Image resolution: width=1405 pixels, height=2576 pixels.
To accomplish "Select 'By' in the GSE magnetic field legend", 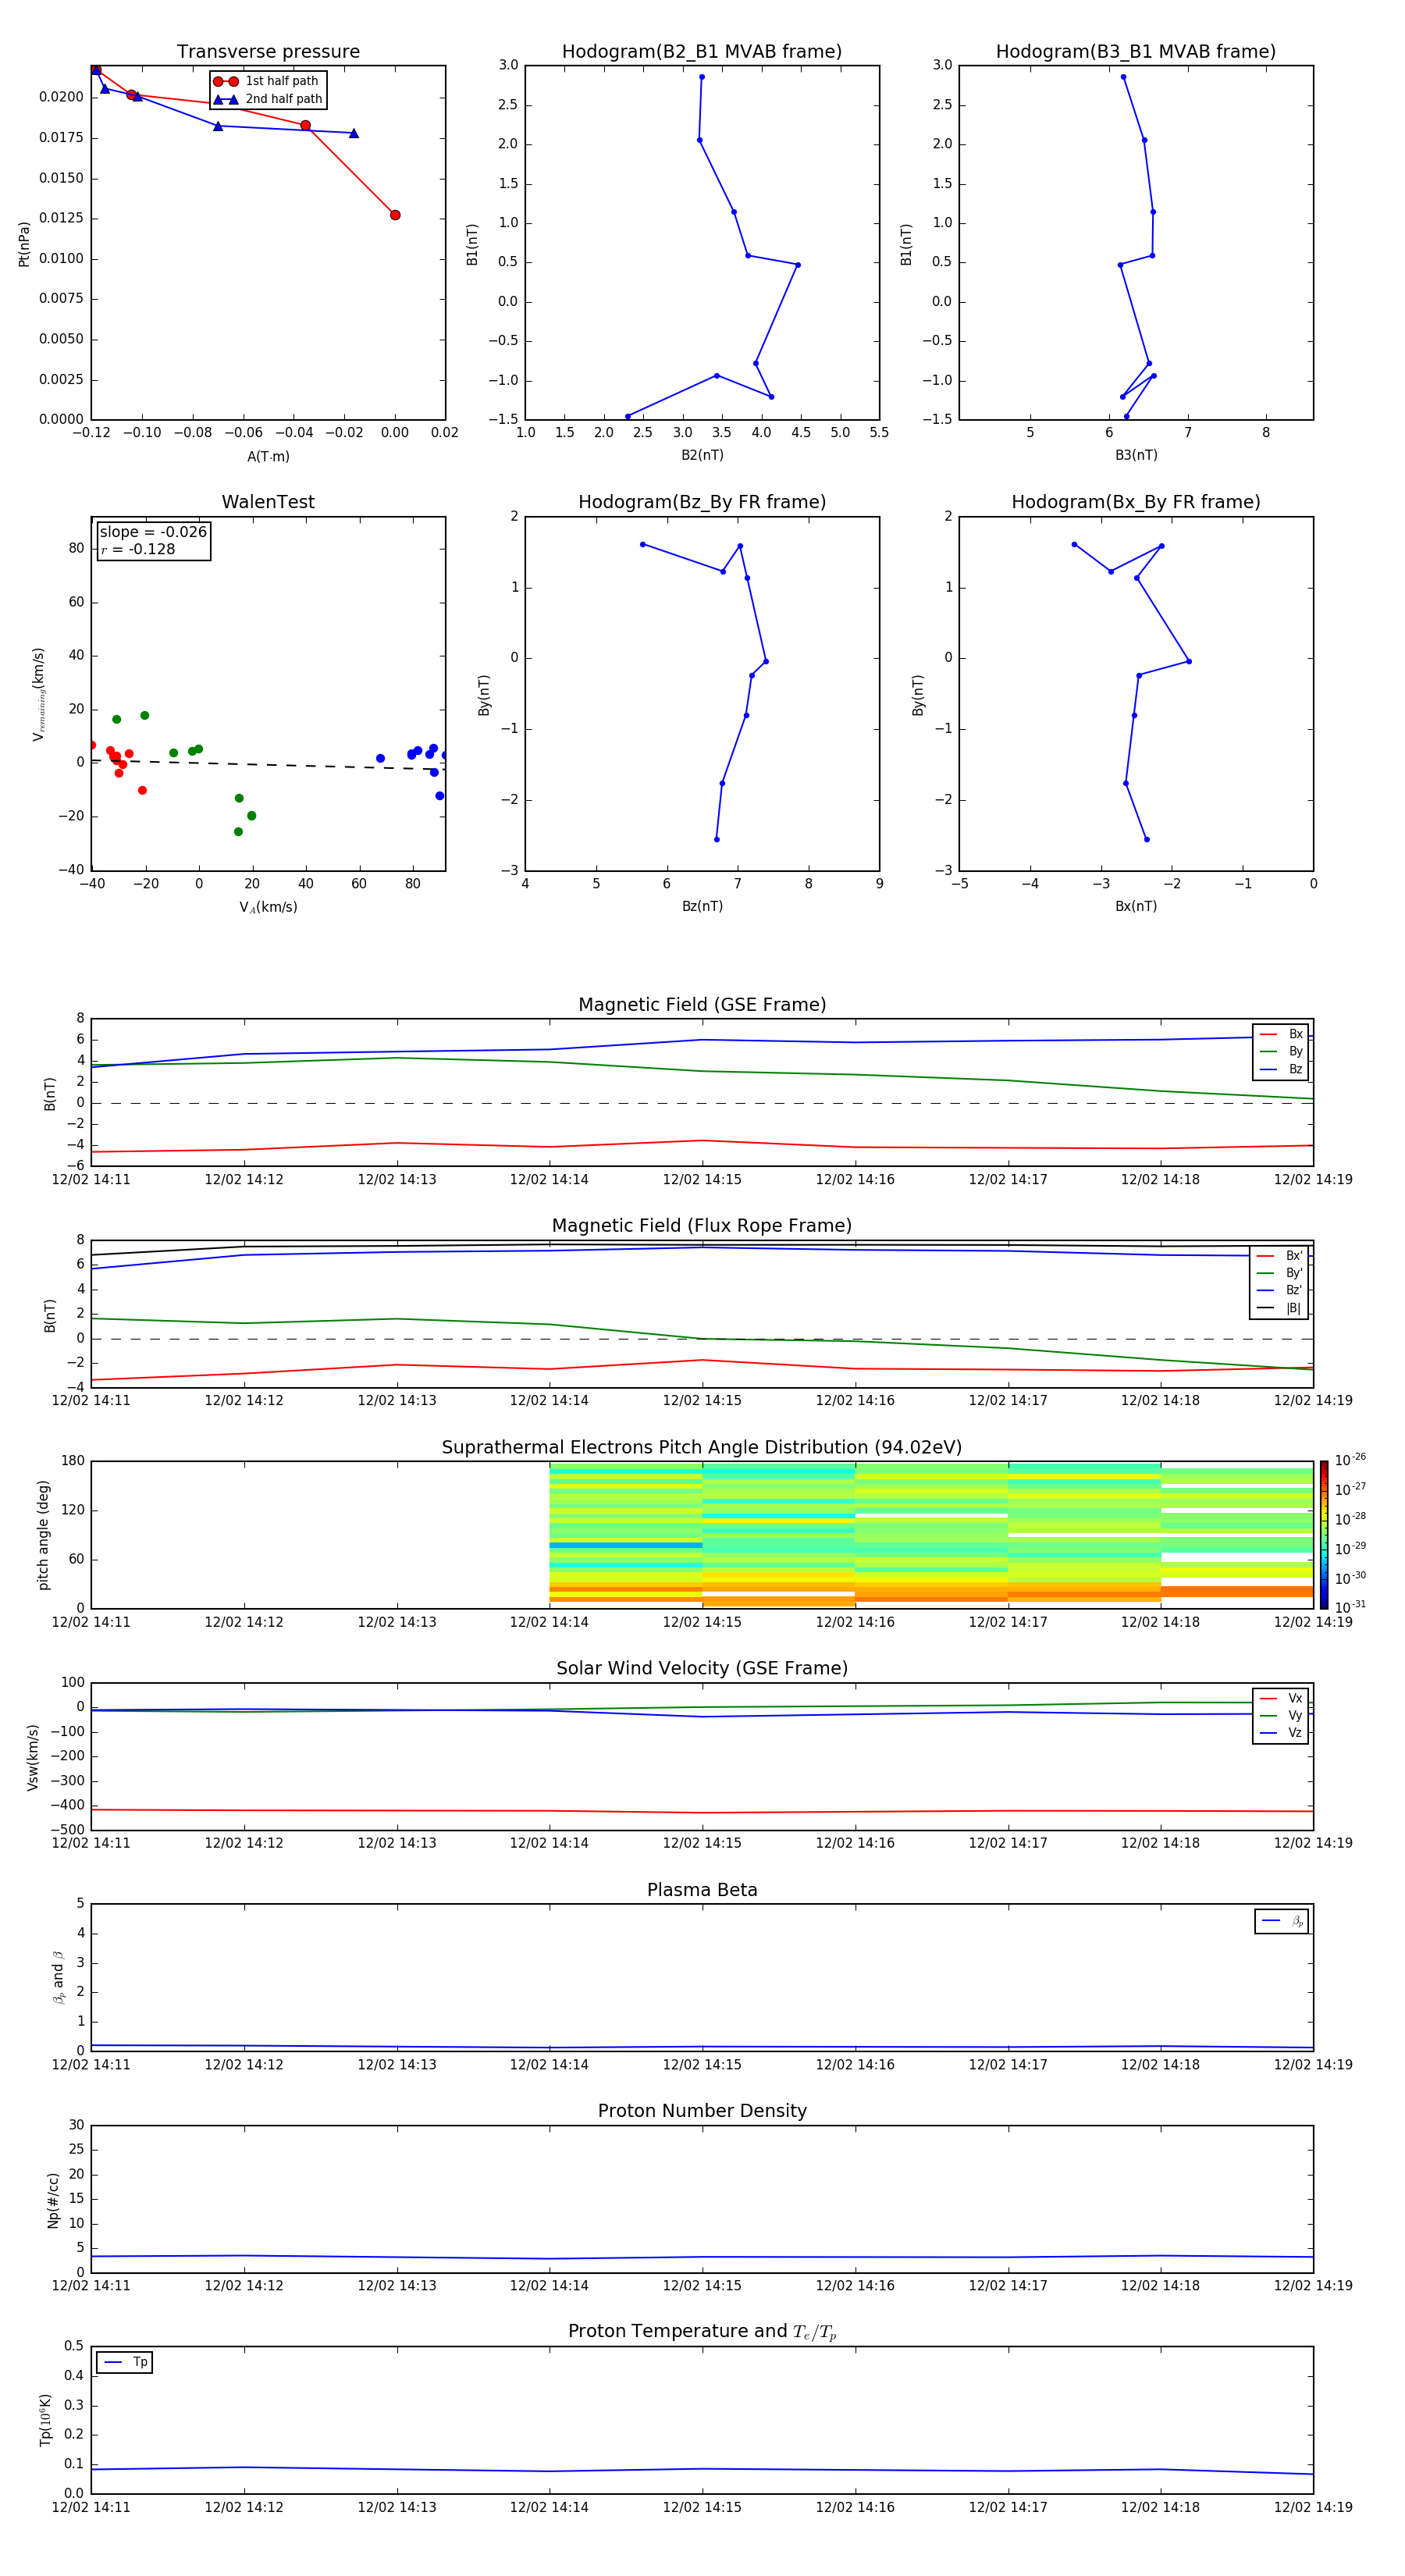I will pos(1281,1052).
